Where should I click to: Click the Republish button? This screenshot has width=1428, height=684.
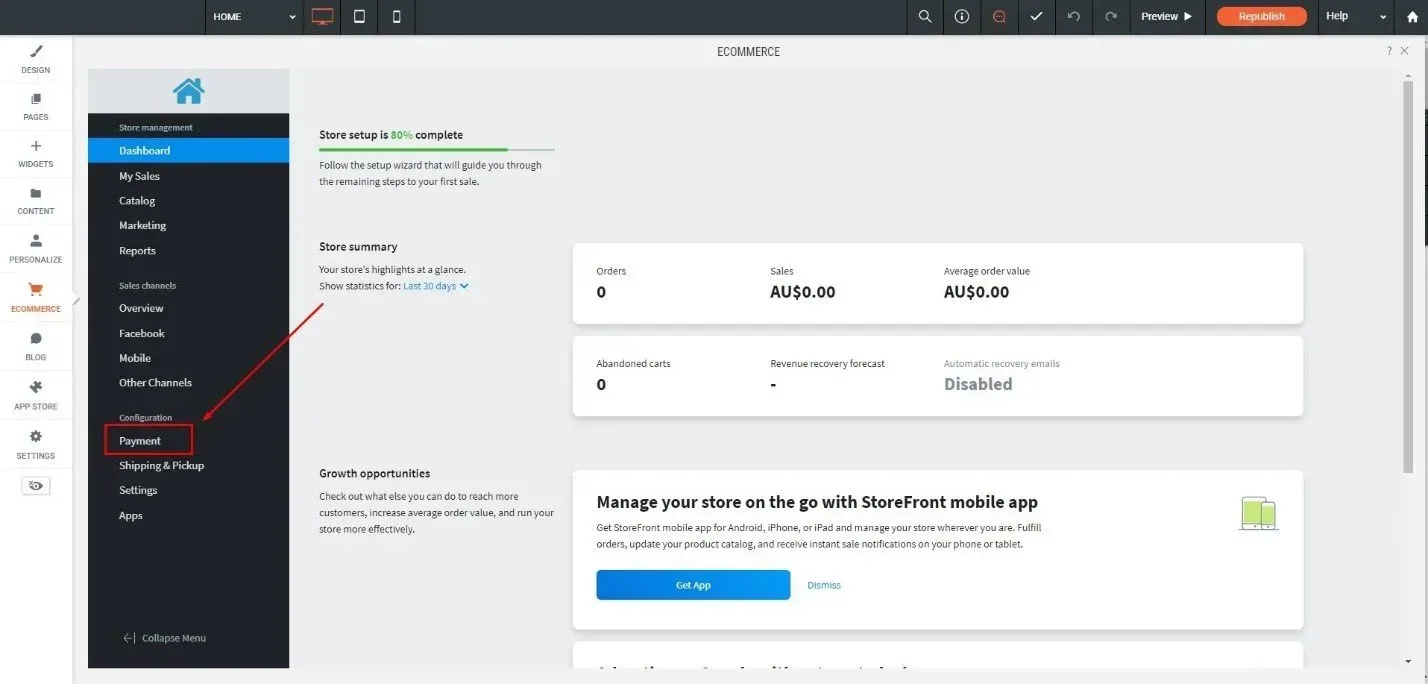coord(1261,17)
